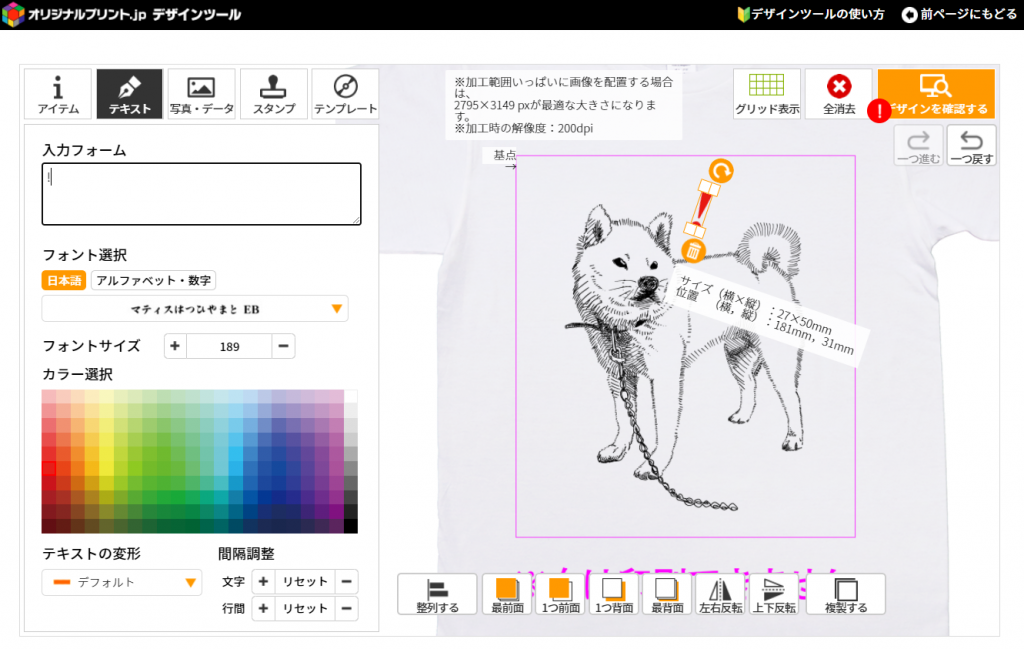This screenshot has width=1024, height=649.
Task: Select the red exclamation text object
Action: pos(702,210)
